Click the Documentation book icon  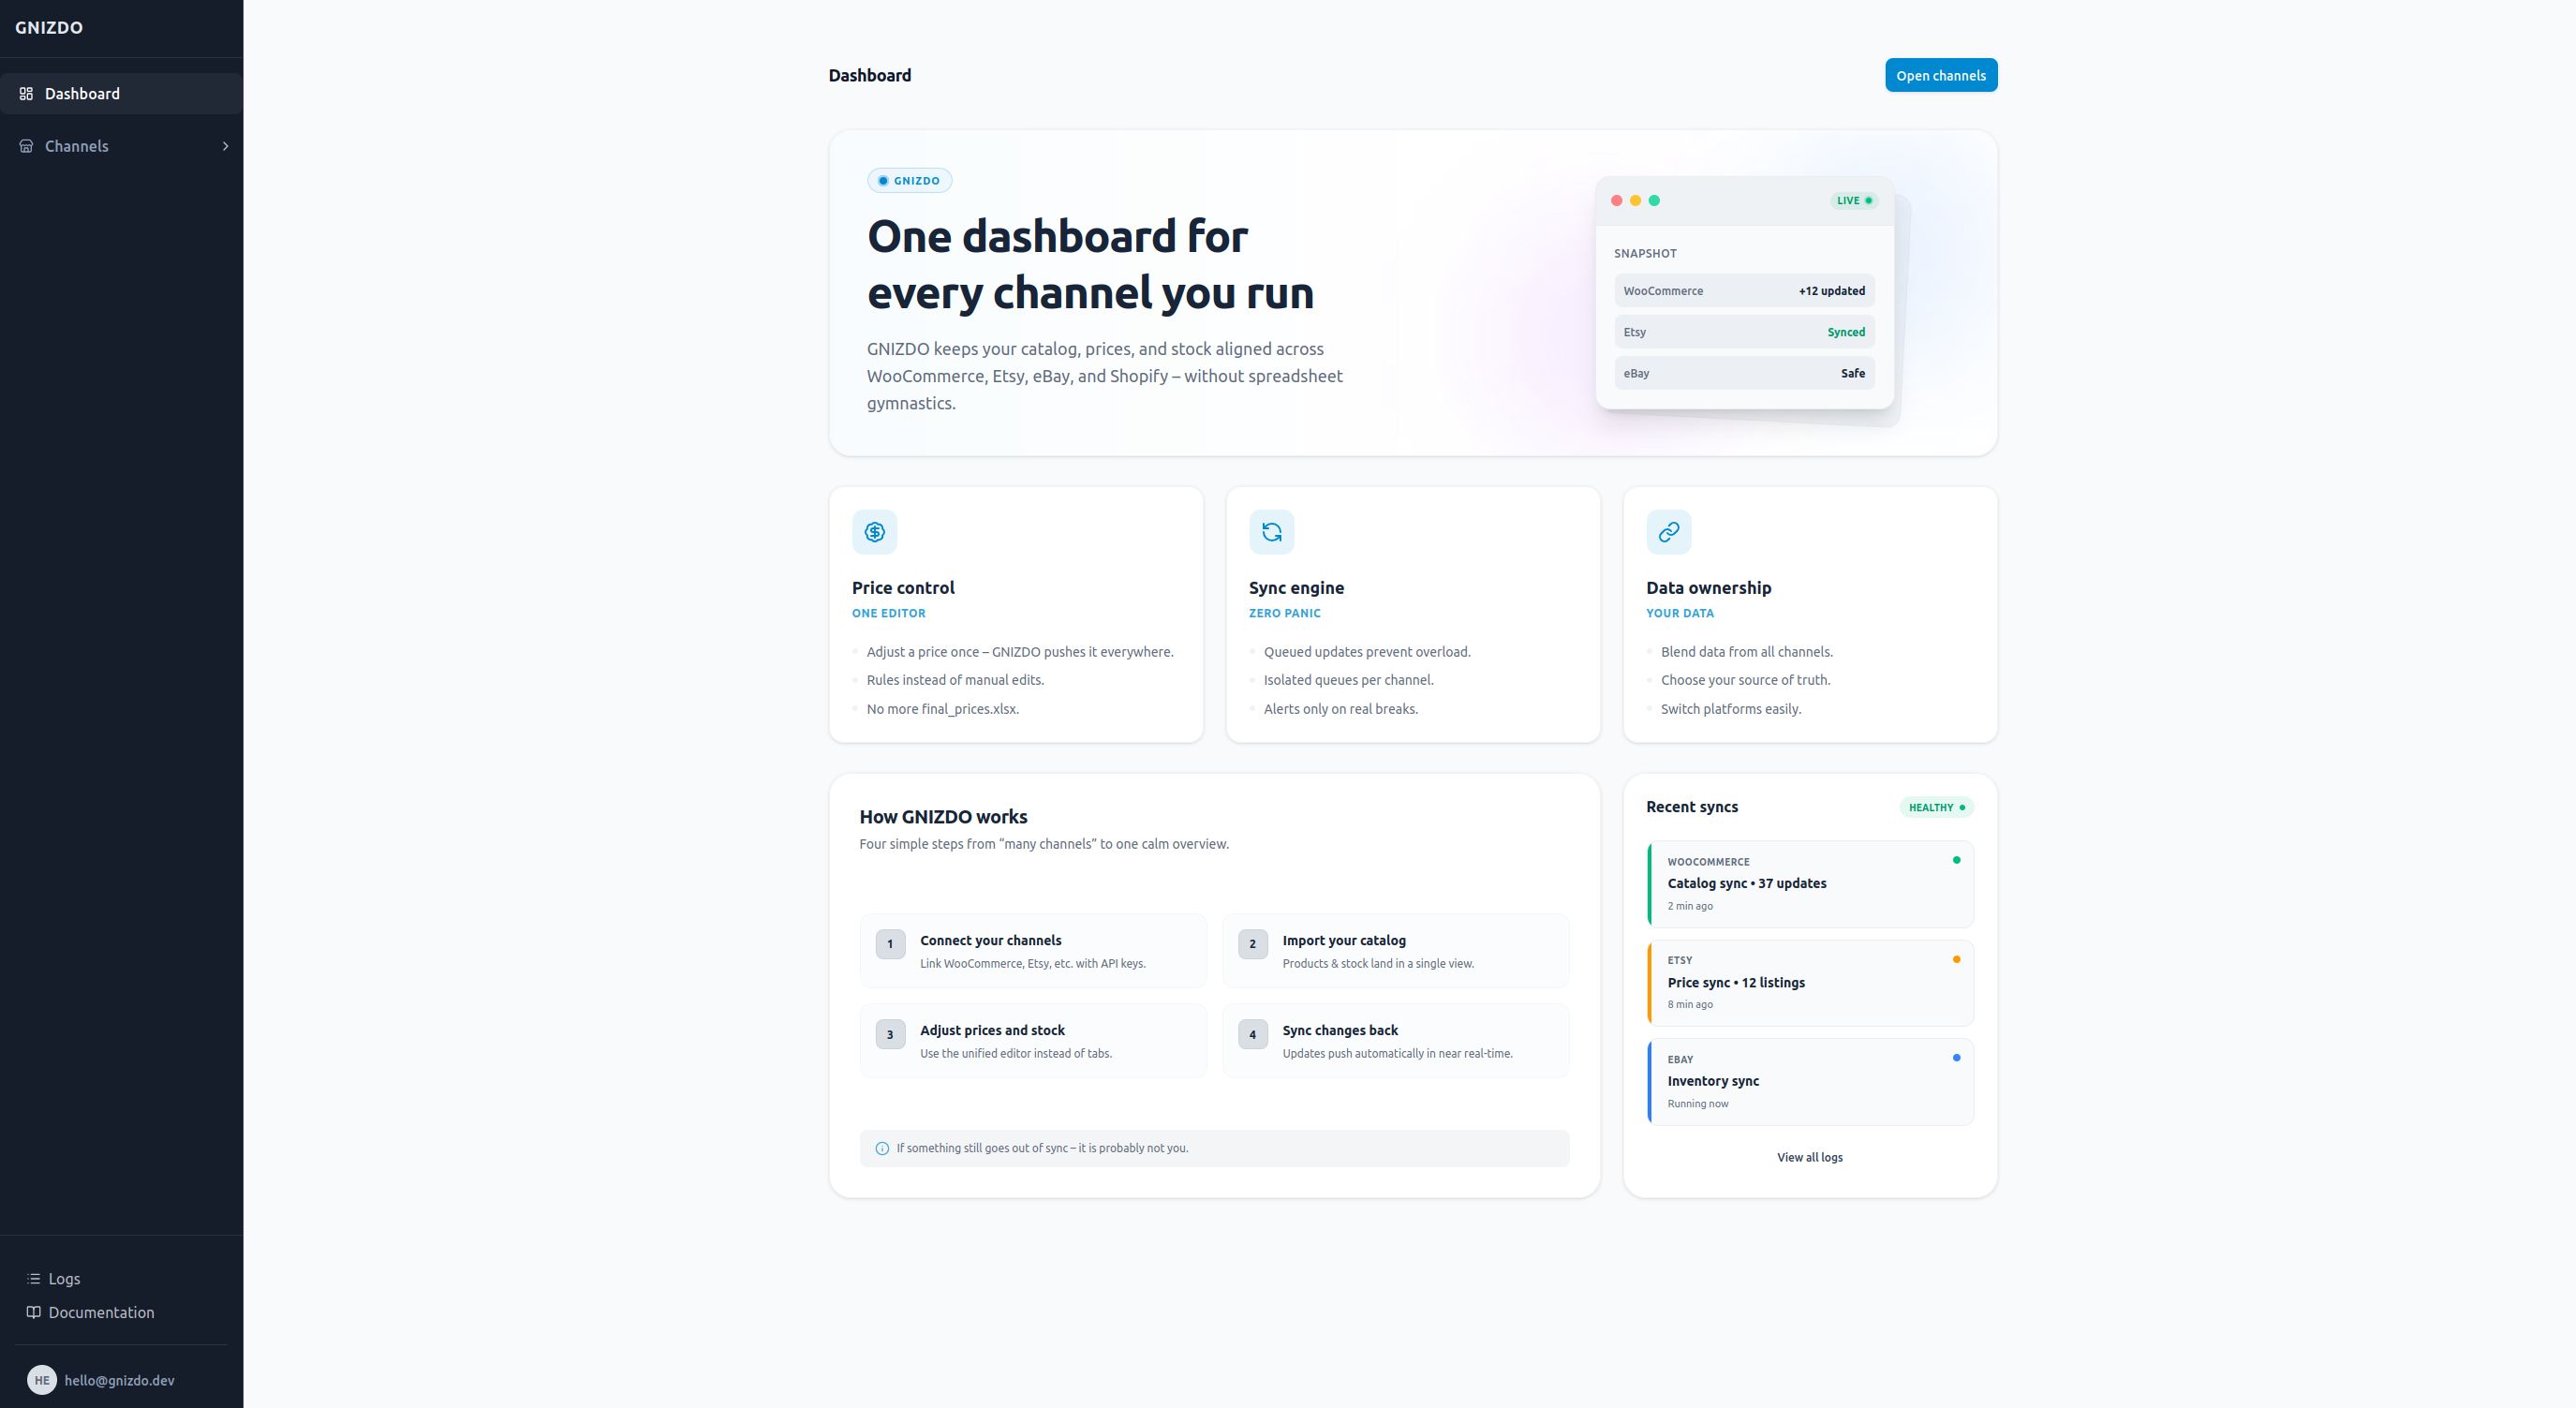pos(33,1312)
